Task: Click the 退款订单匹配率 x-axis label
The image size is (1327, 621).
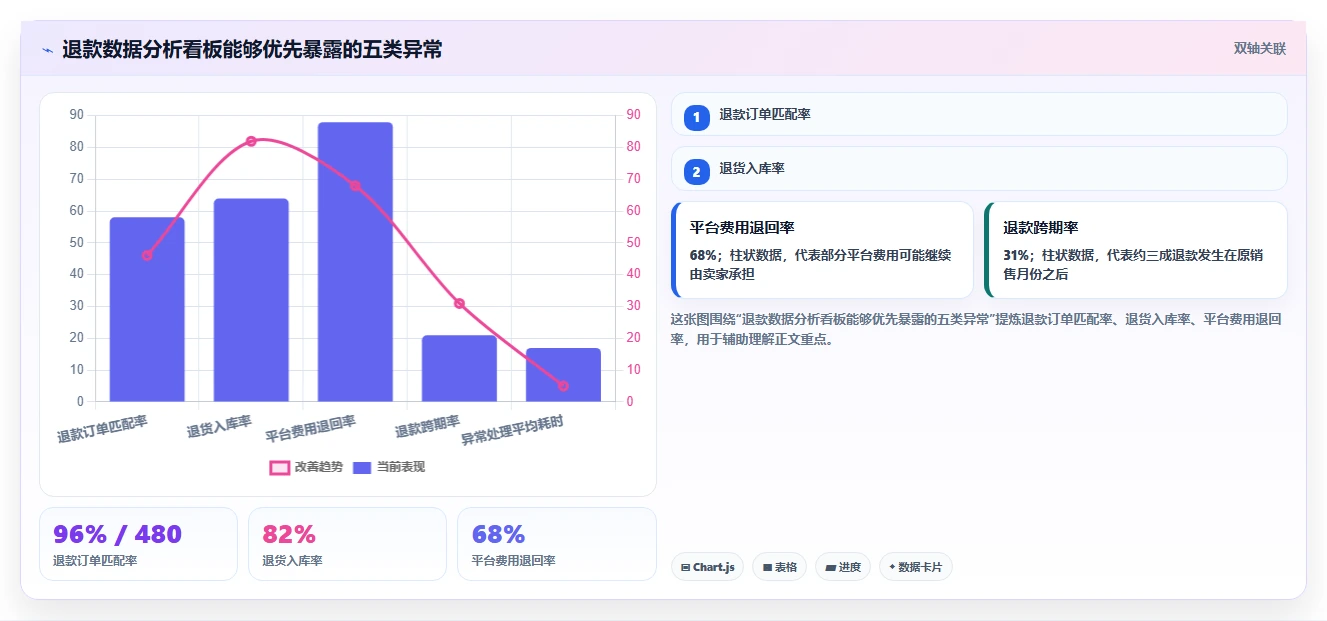Action: 102,430
